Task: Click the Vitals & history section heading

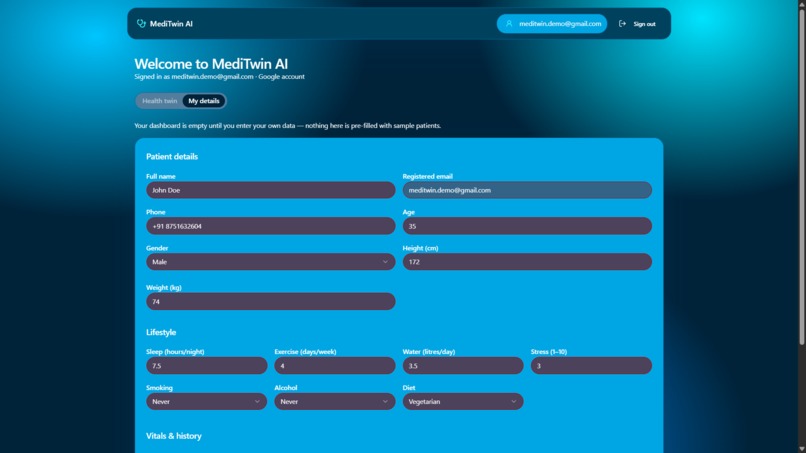Action: click(174, 436)
